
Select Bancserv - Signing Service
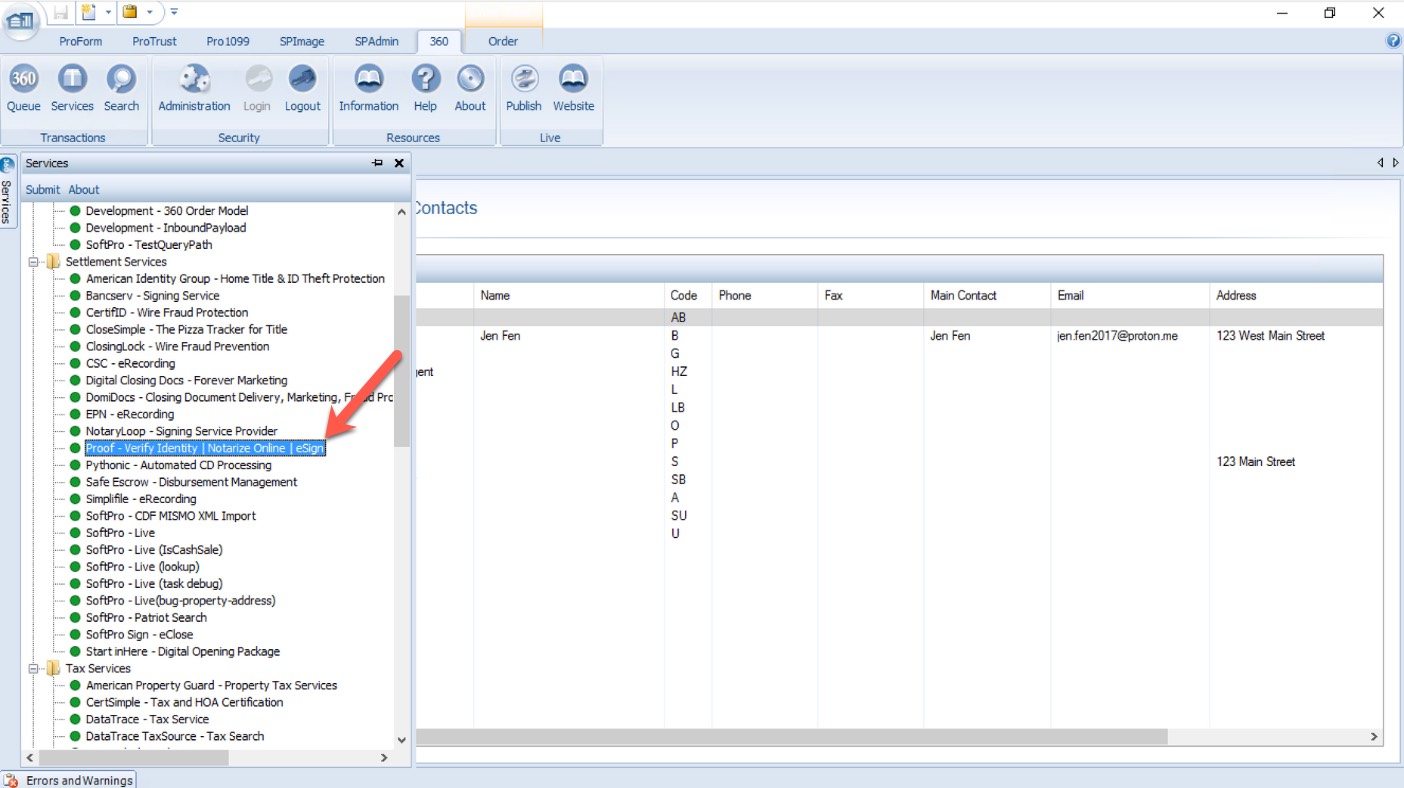click(152, 296)
